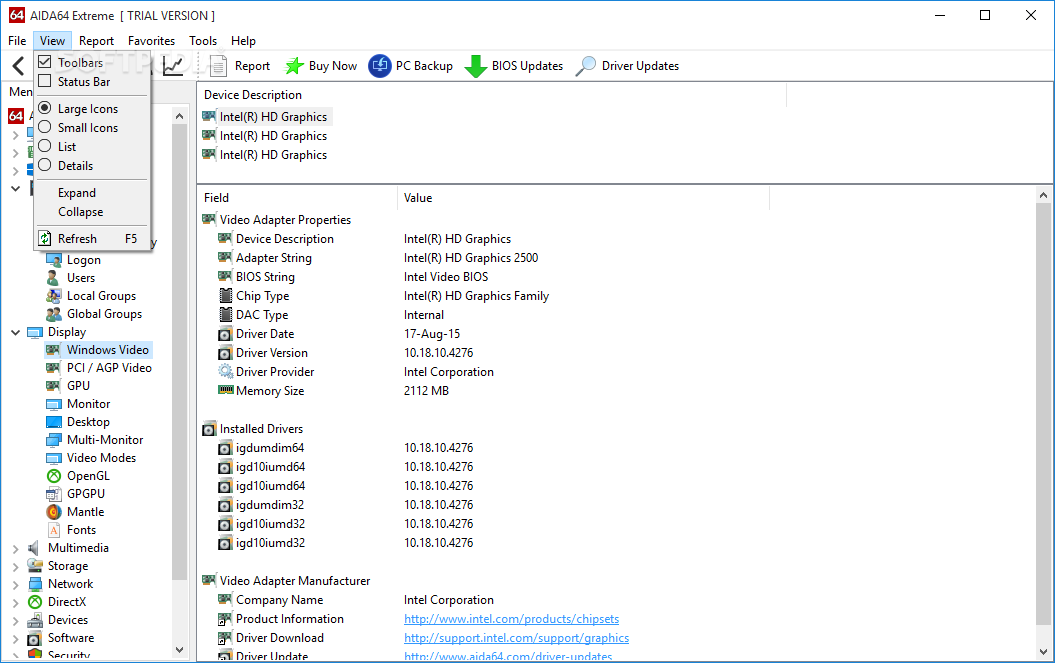This screenshot has height=663, width=1055.
Task: Collapse the Display tree node
Action: point(15,332)
